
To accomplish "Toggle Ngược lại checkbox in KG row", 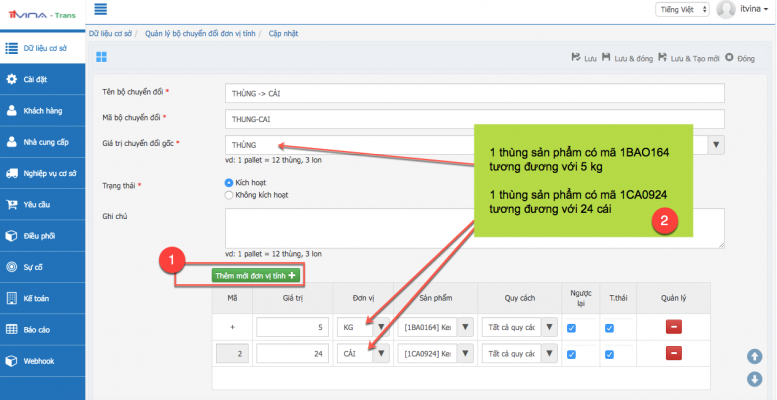I will pos(571,328).
